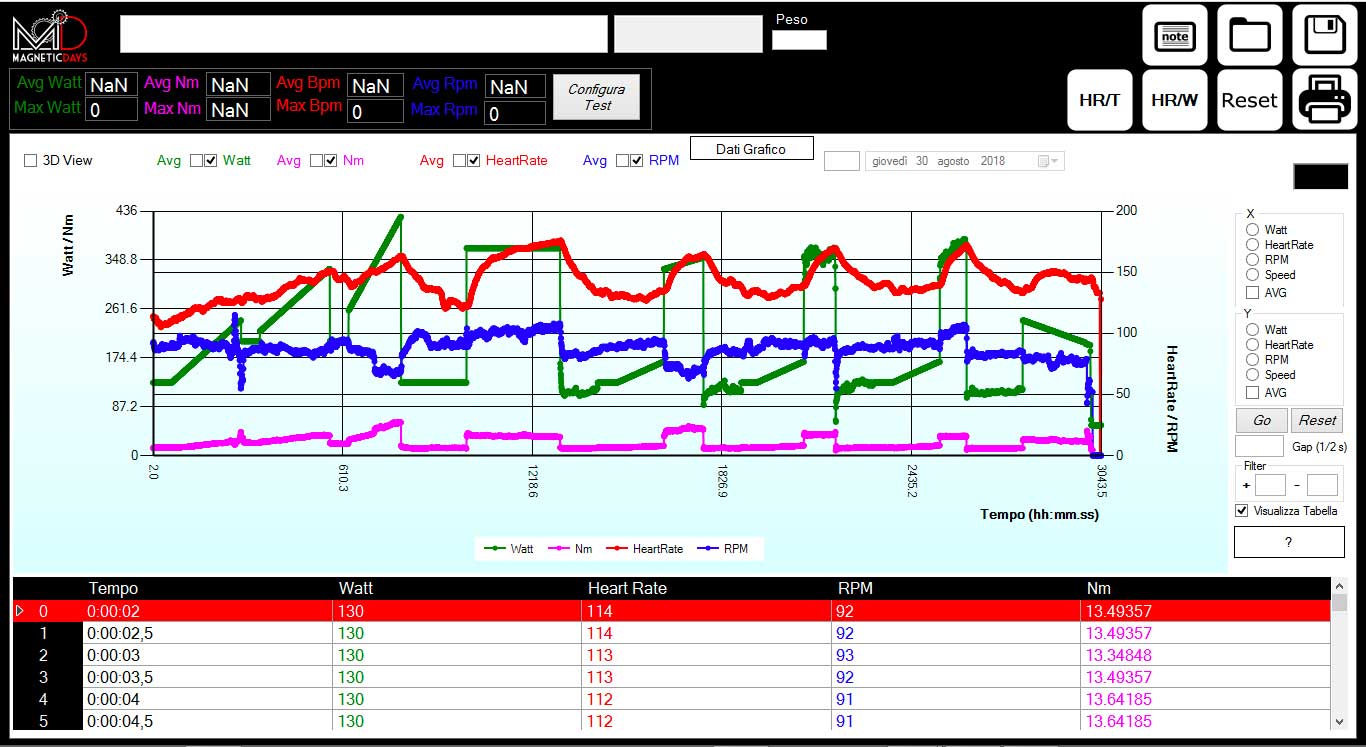
Task: Select RPM radio in X group
Action: (1253, 260)
